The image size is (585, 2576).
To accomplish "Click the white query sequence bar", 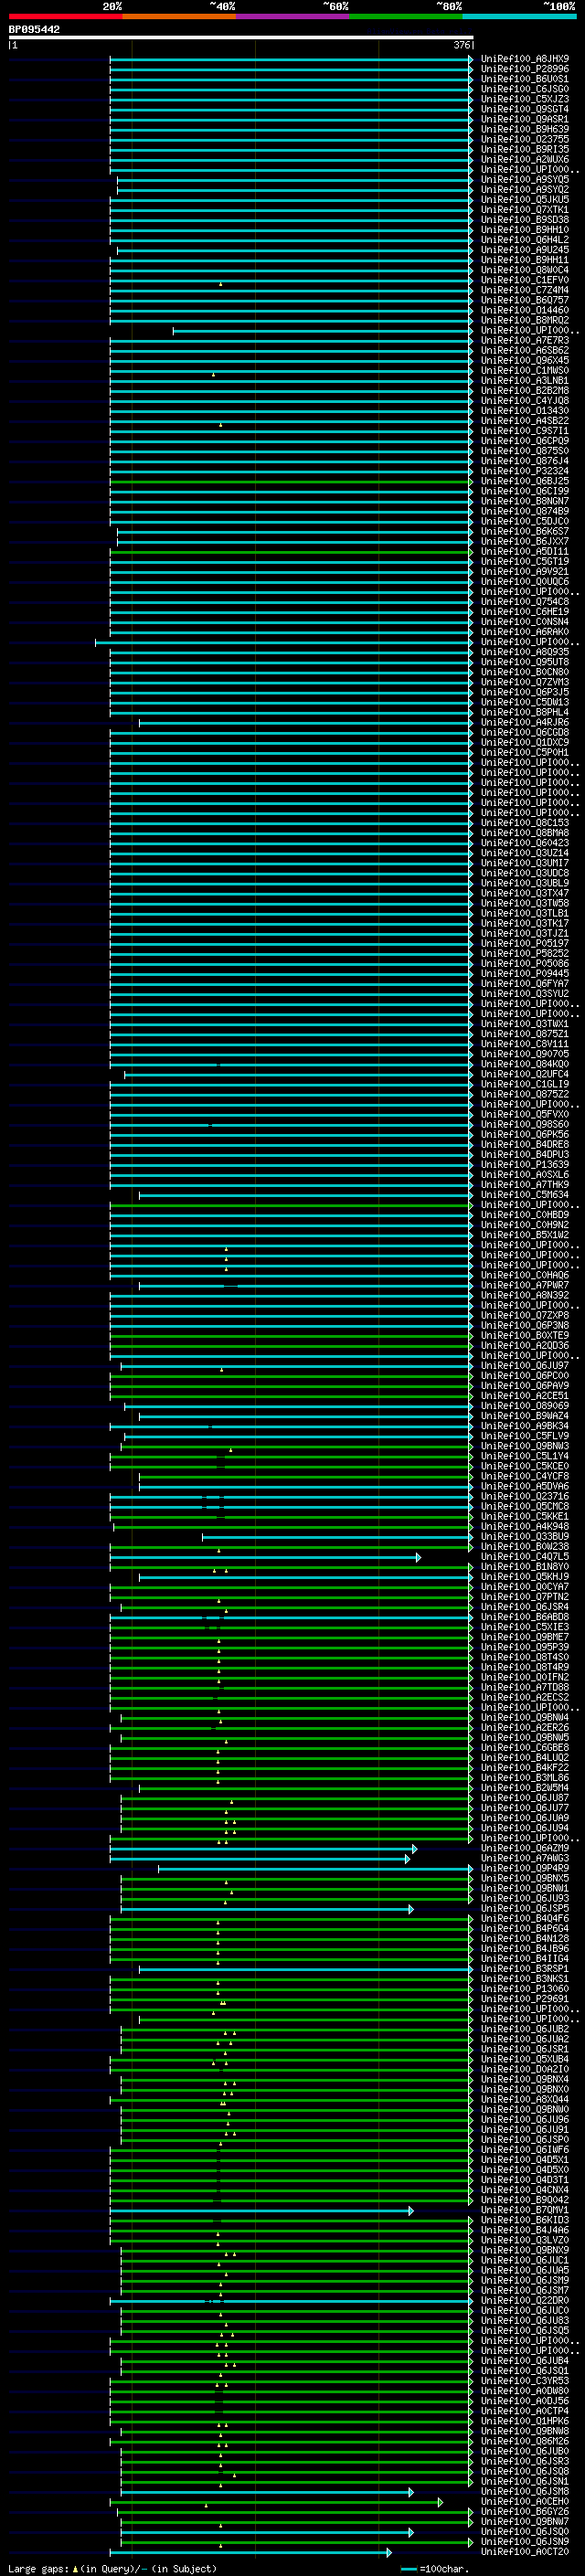I will (x=241, y=38).
